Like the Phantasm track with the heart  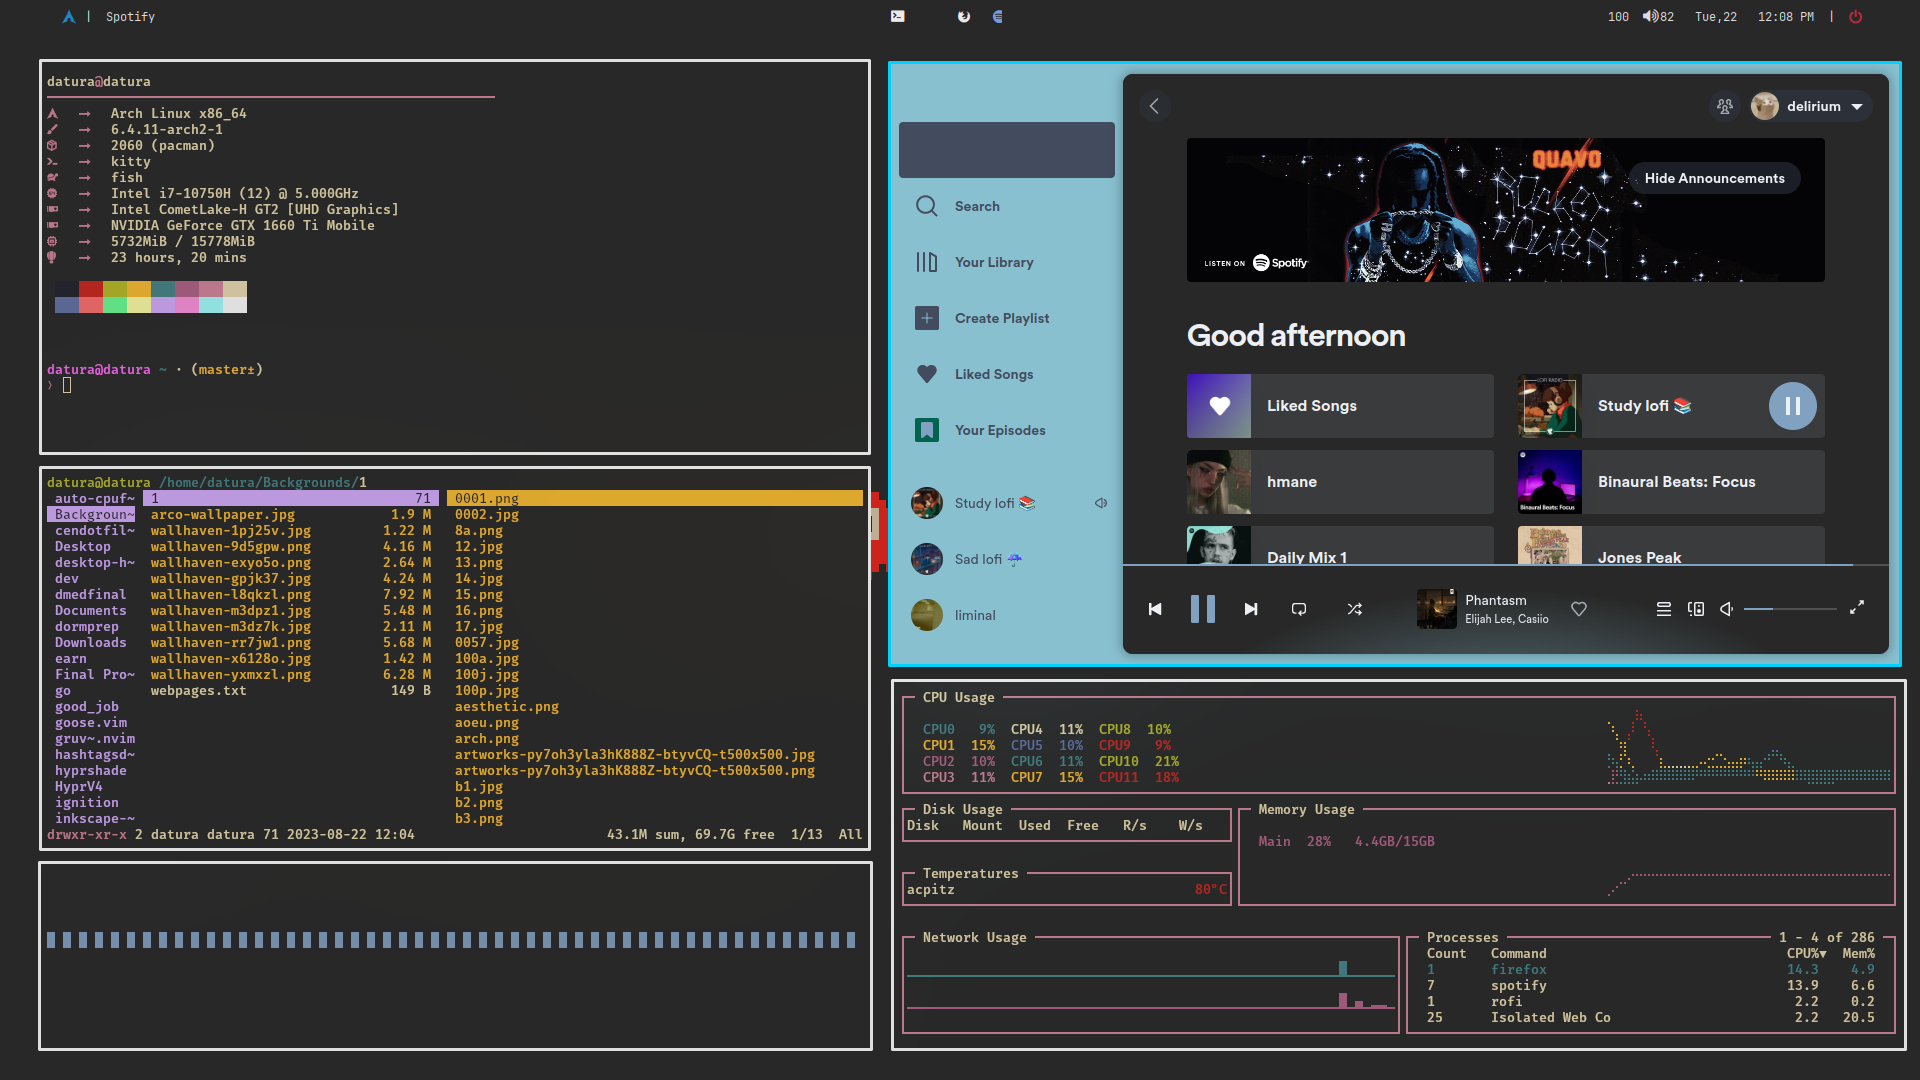1579,609
